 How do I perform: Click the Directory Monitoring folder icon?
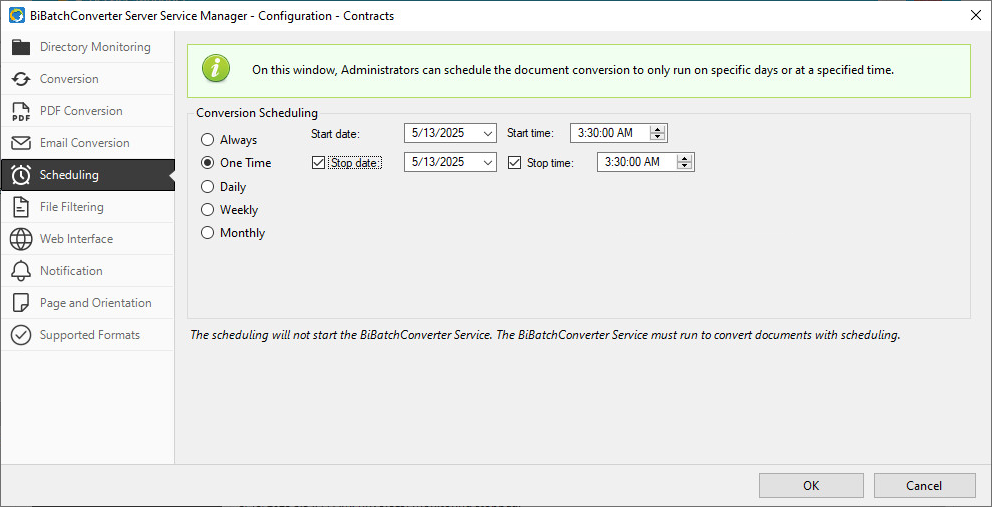point(21,47)
